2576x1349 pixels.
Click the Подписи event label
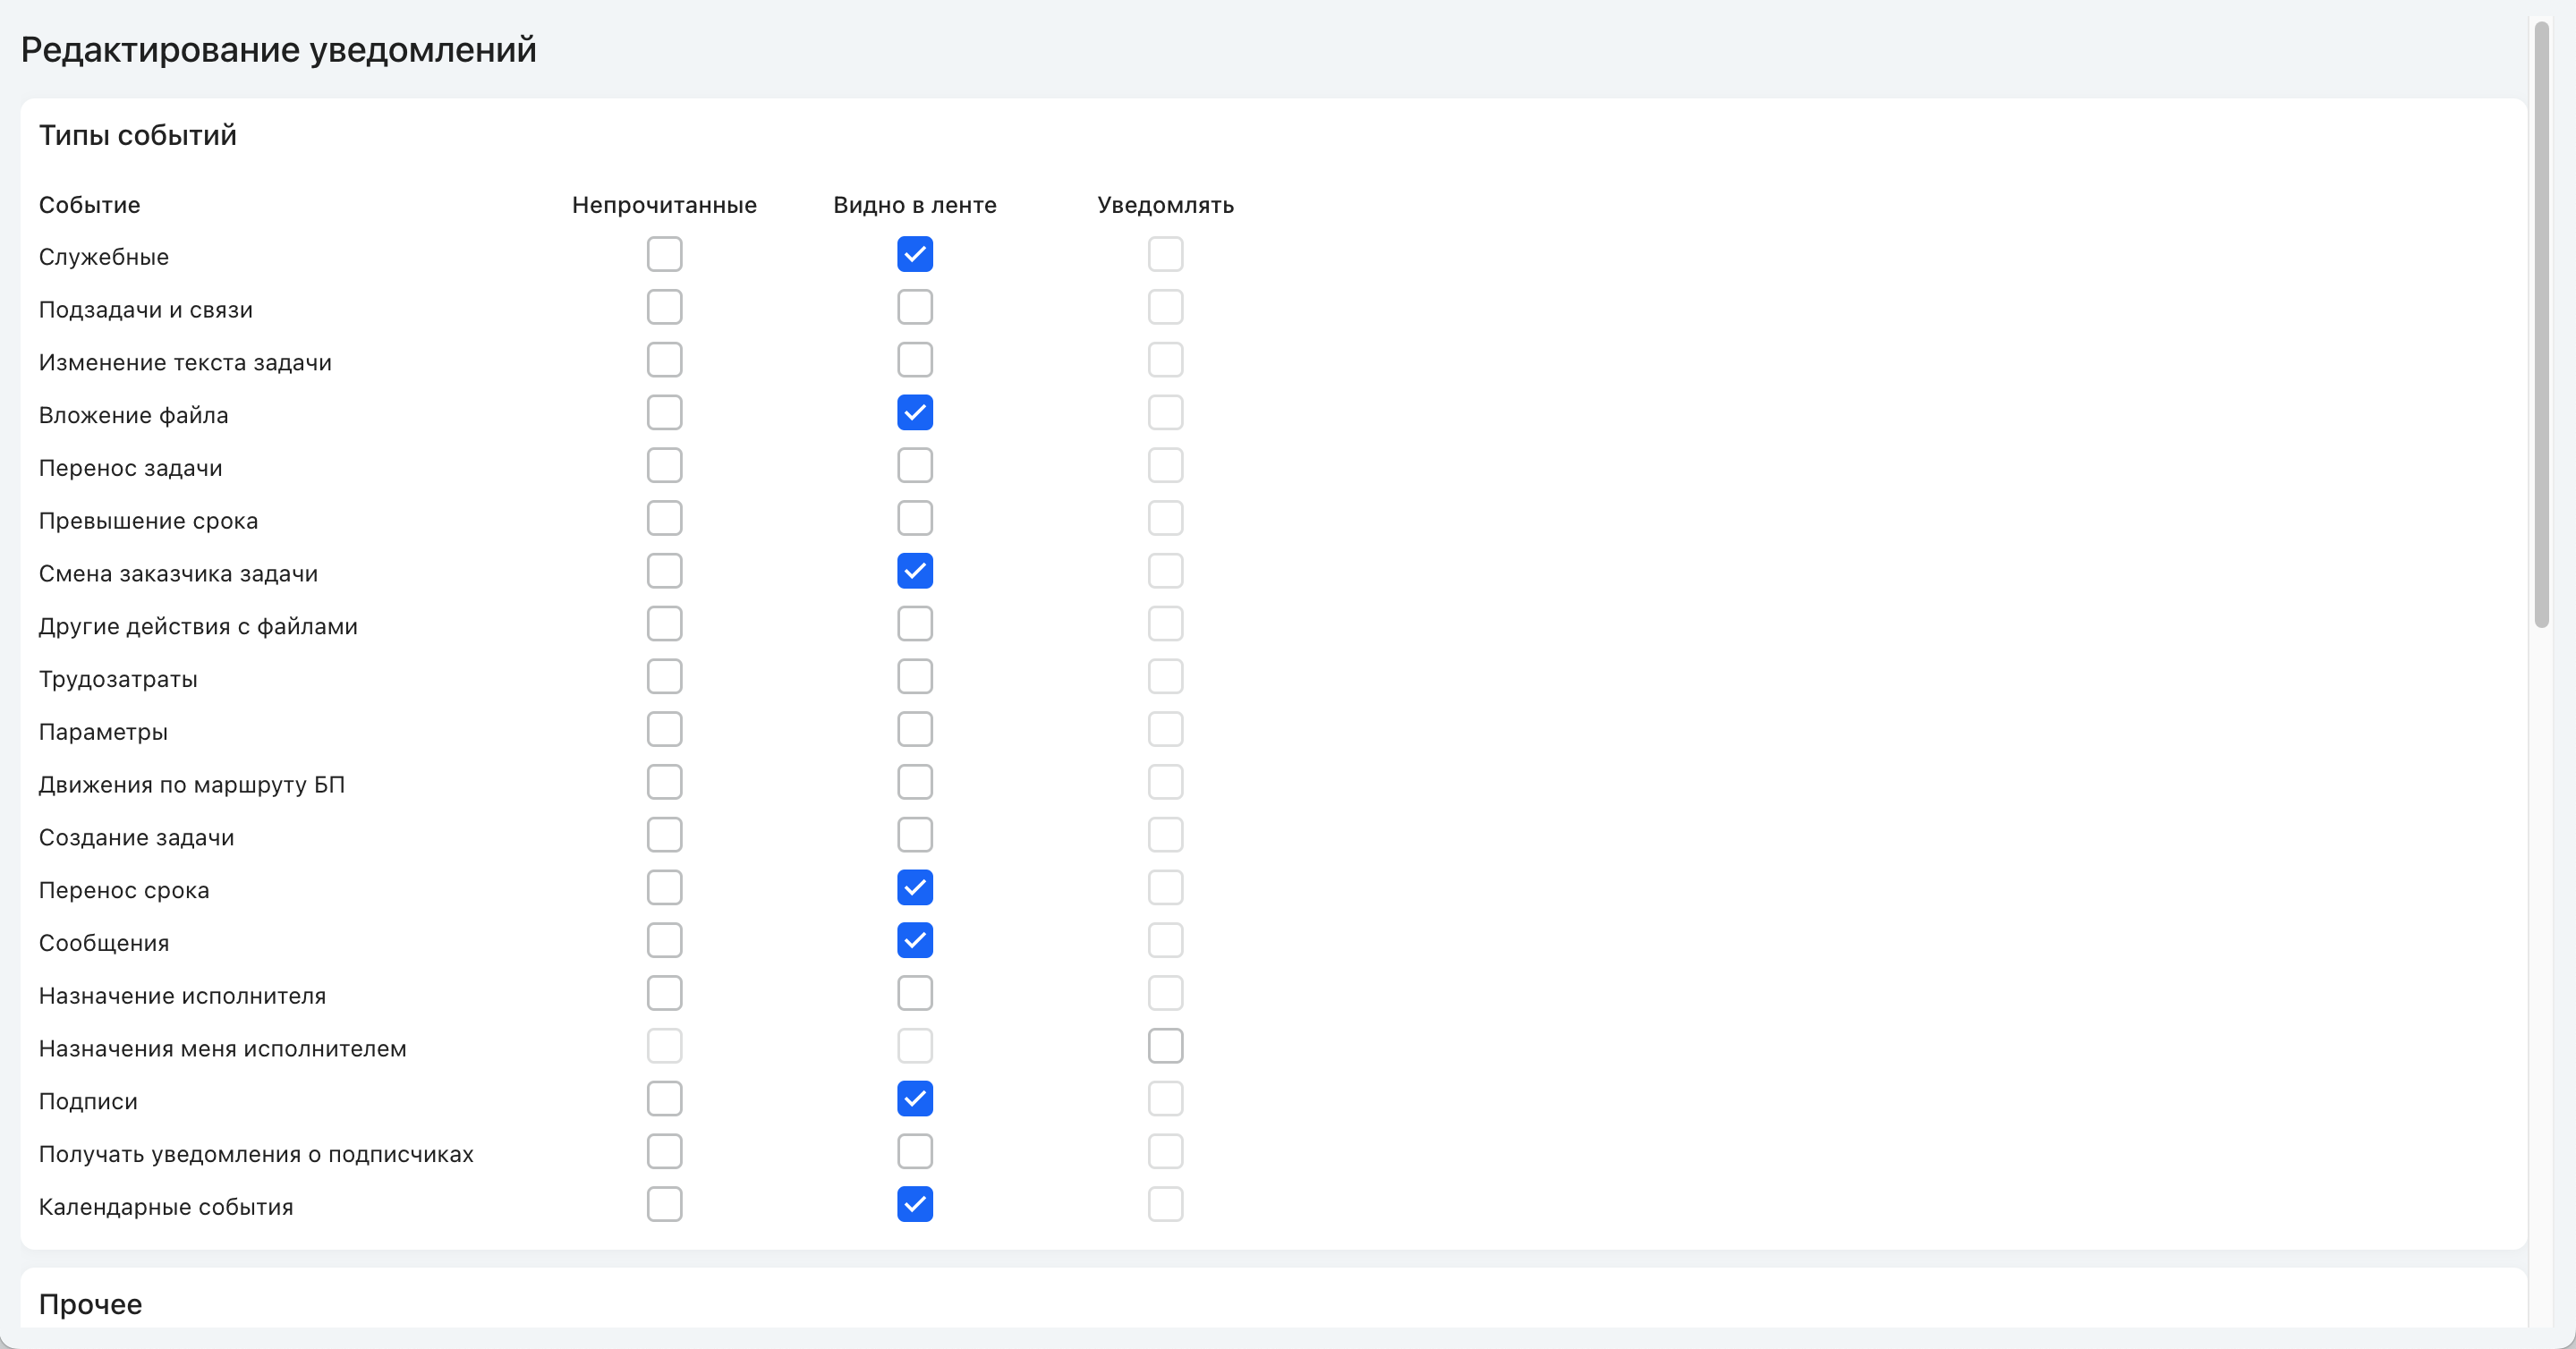(88, 1101)
